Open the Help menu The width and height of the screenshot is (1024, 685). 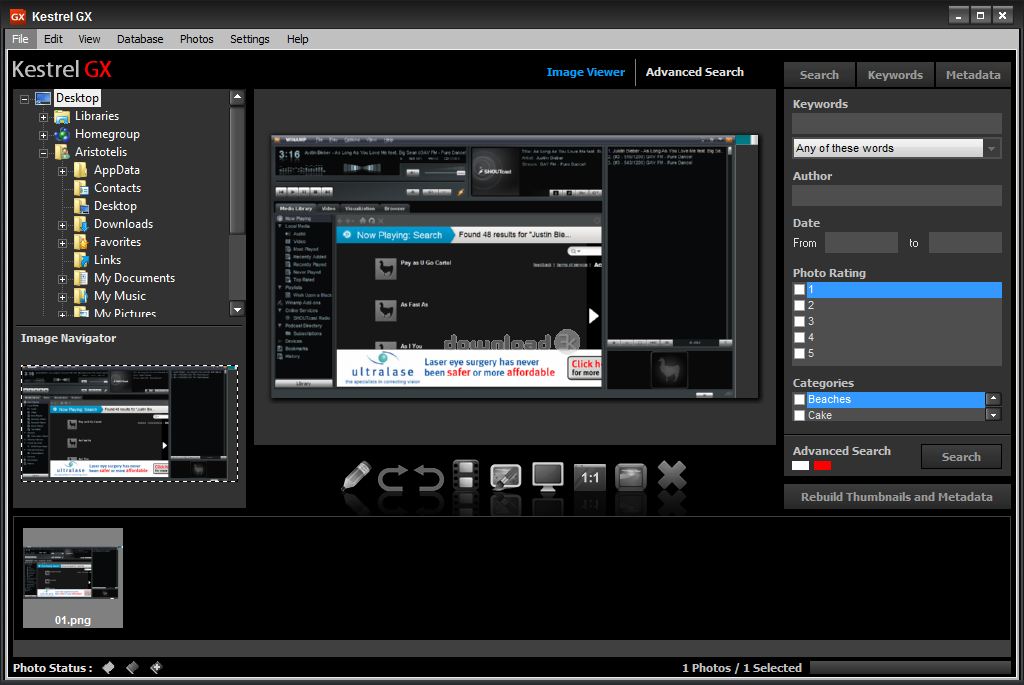[x=297, y=39]
